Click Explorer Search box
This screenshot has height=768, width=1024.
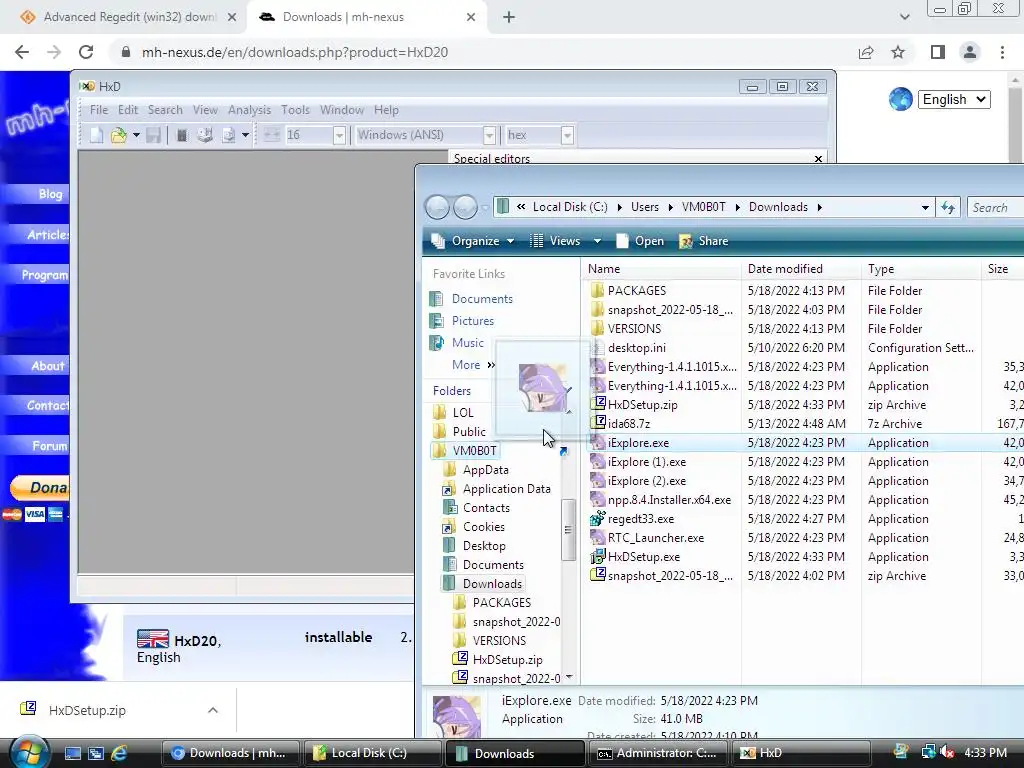click(x=996, y=208)
